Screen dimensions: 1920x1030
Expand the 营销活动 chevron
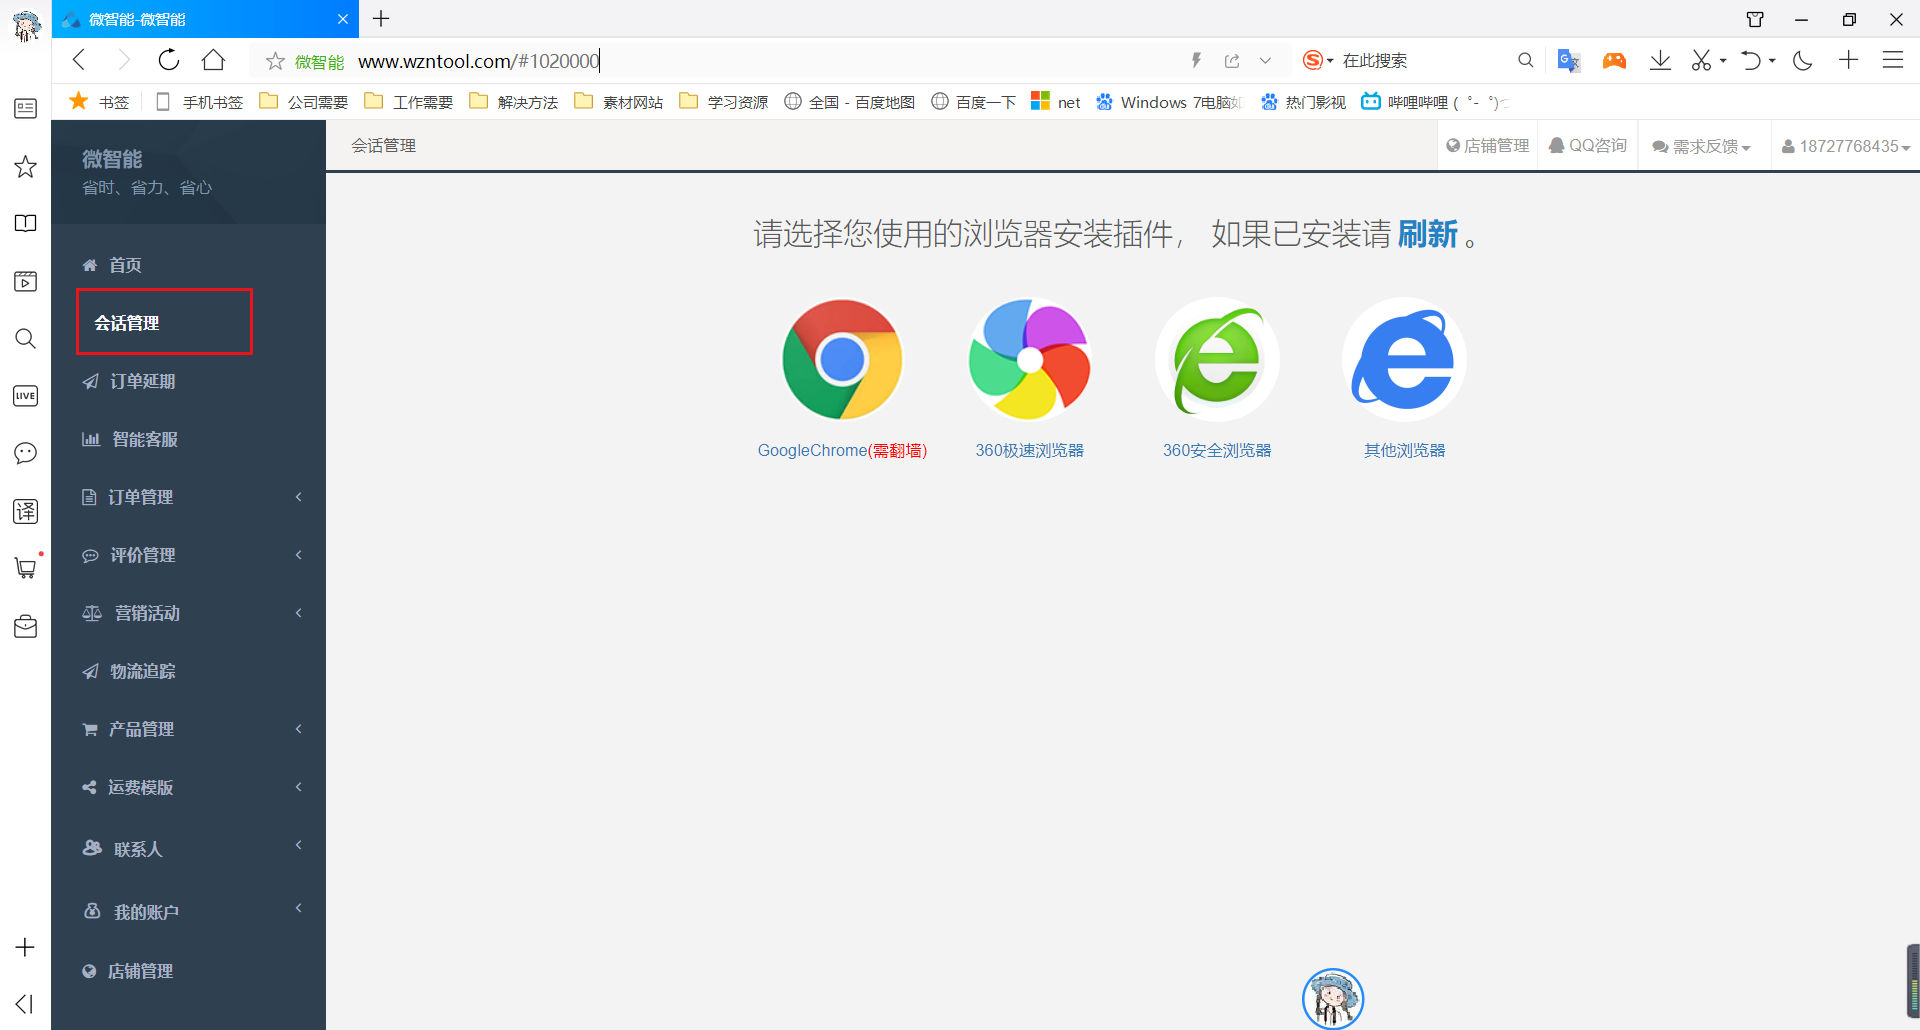tap(298, 613)
